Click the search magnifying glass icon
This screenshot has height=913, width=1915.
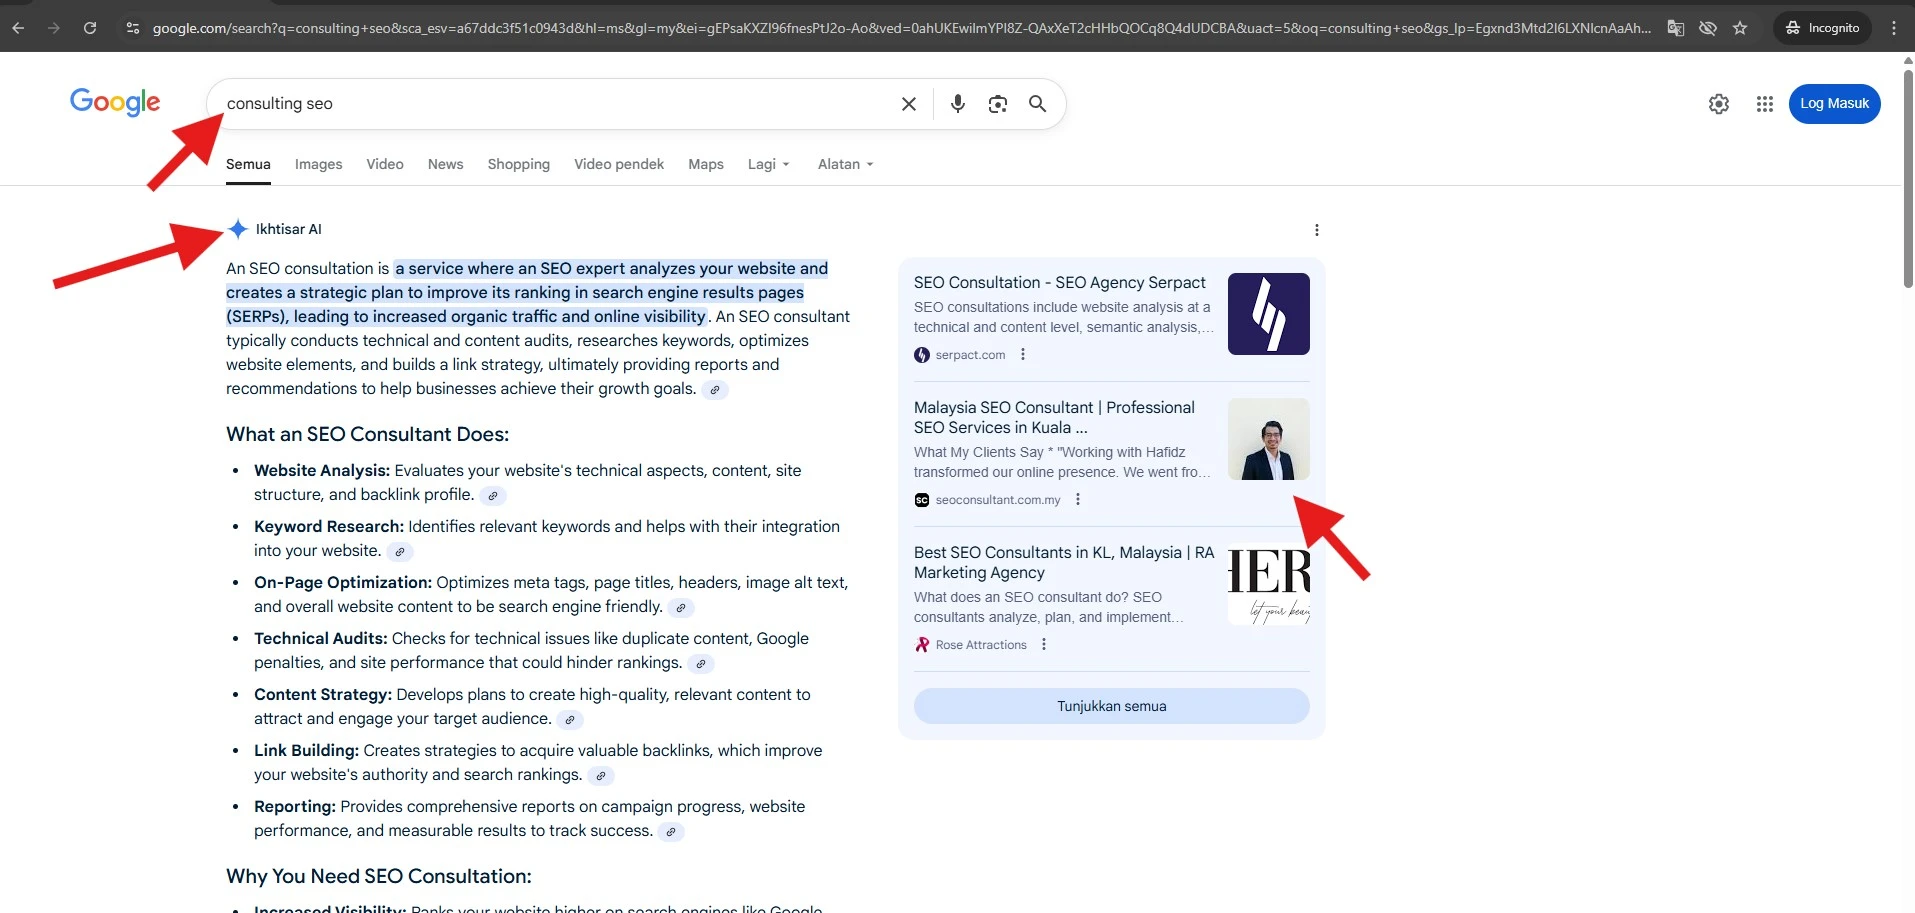click(x=1037, y=103)
